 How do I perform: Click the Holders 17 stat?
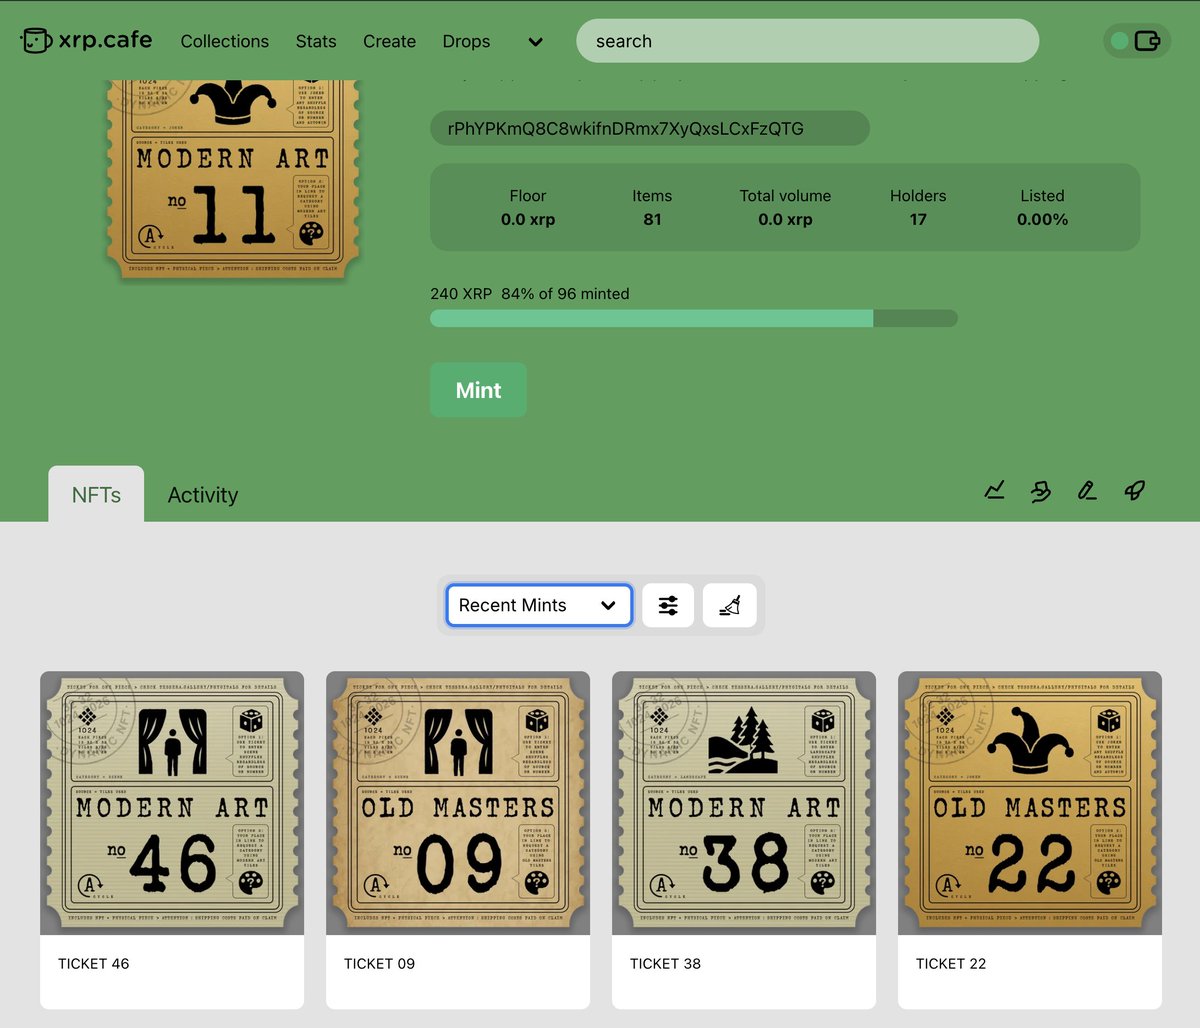point(918,207)
